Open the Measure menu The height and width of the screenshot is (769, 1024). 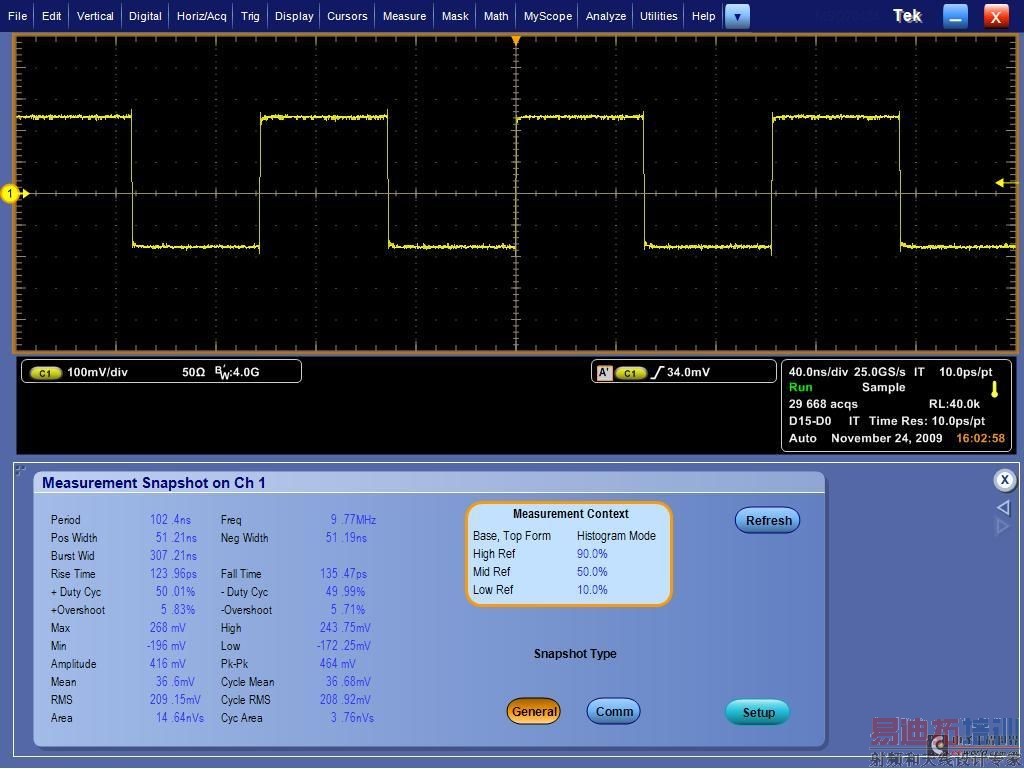(404, 16)
